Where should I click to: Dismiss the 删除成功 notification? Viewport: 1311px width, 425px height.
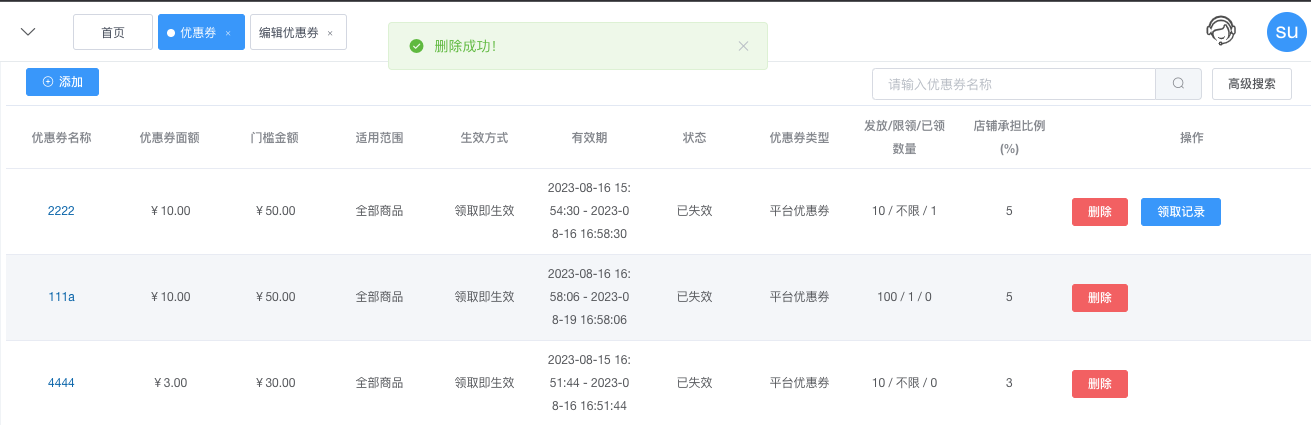[x=743, y=46]
